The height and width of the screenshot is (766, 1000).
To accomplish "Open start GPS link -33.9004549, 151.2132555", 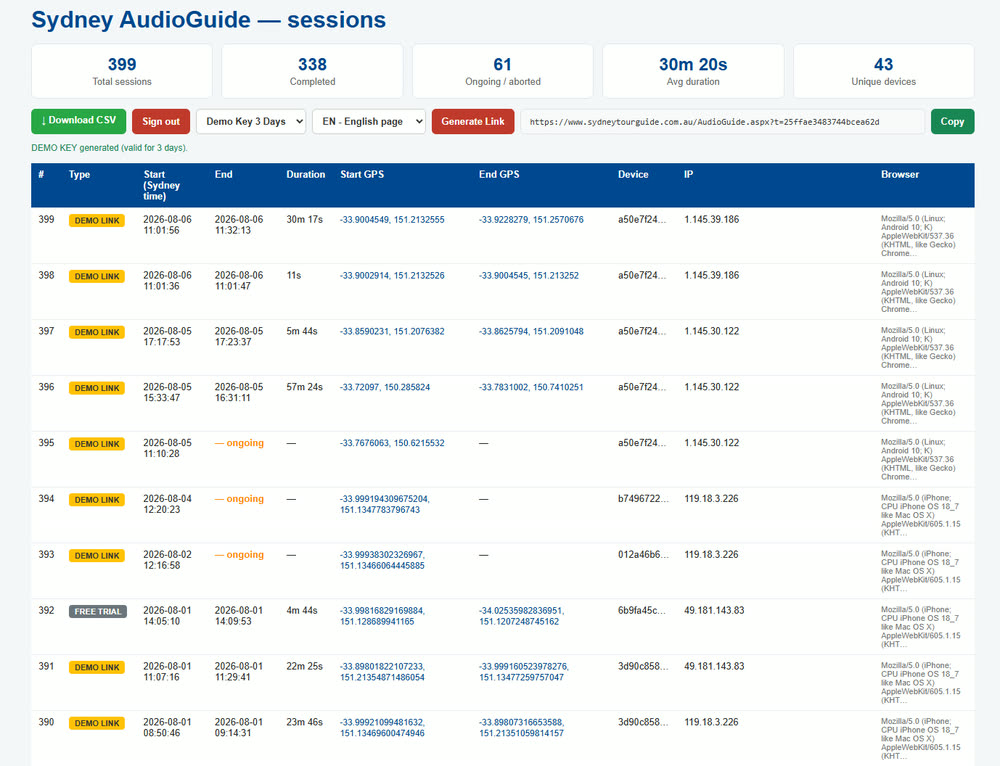I will tap(392, 219).
